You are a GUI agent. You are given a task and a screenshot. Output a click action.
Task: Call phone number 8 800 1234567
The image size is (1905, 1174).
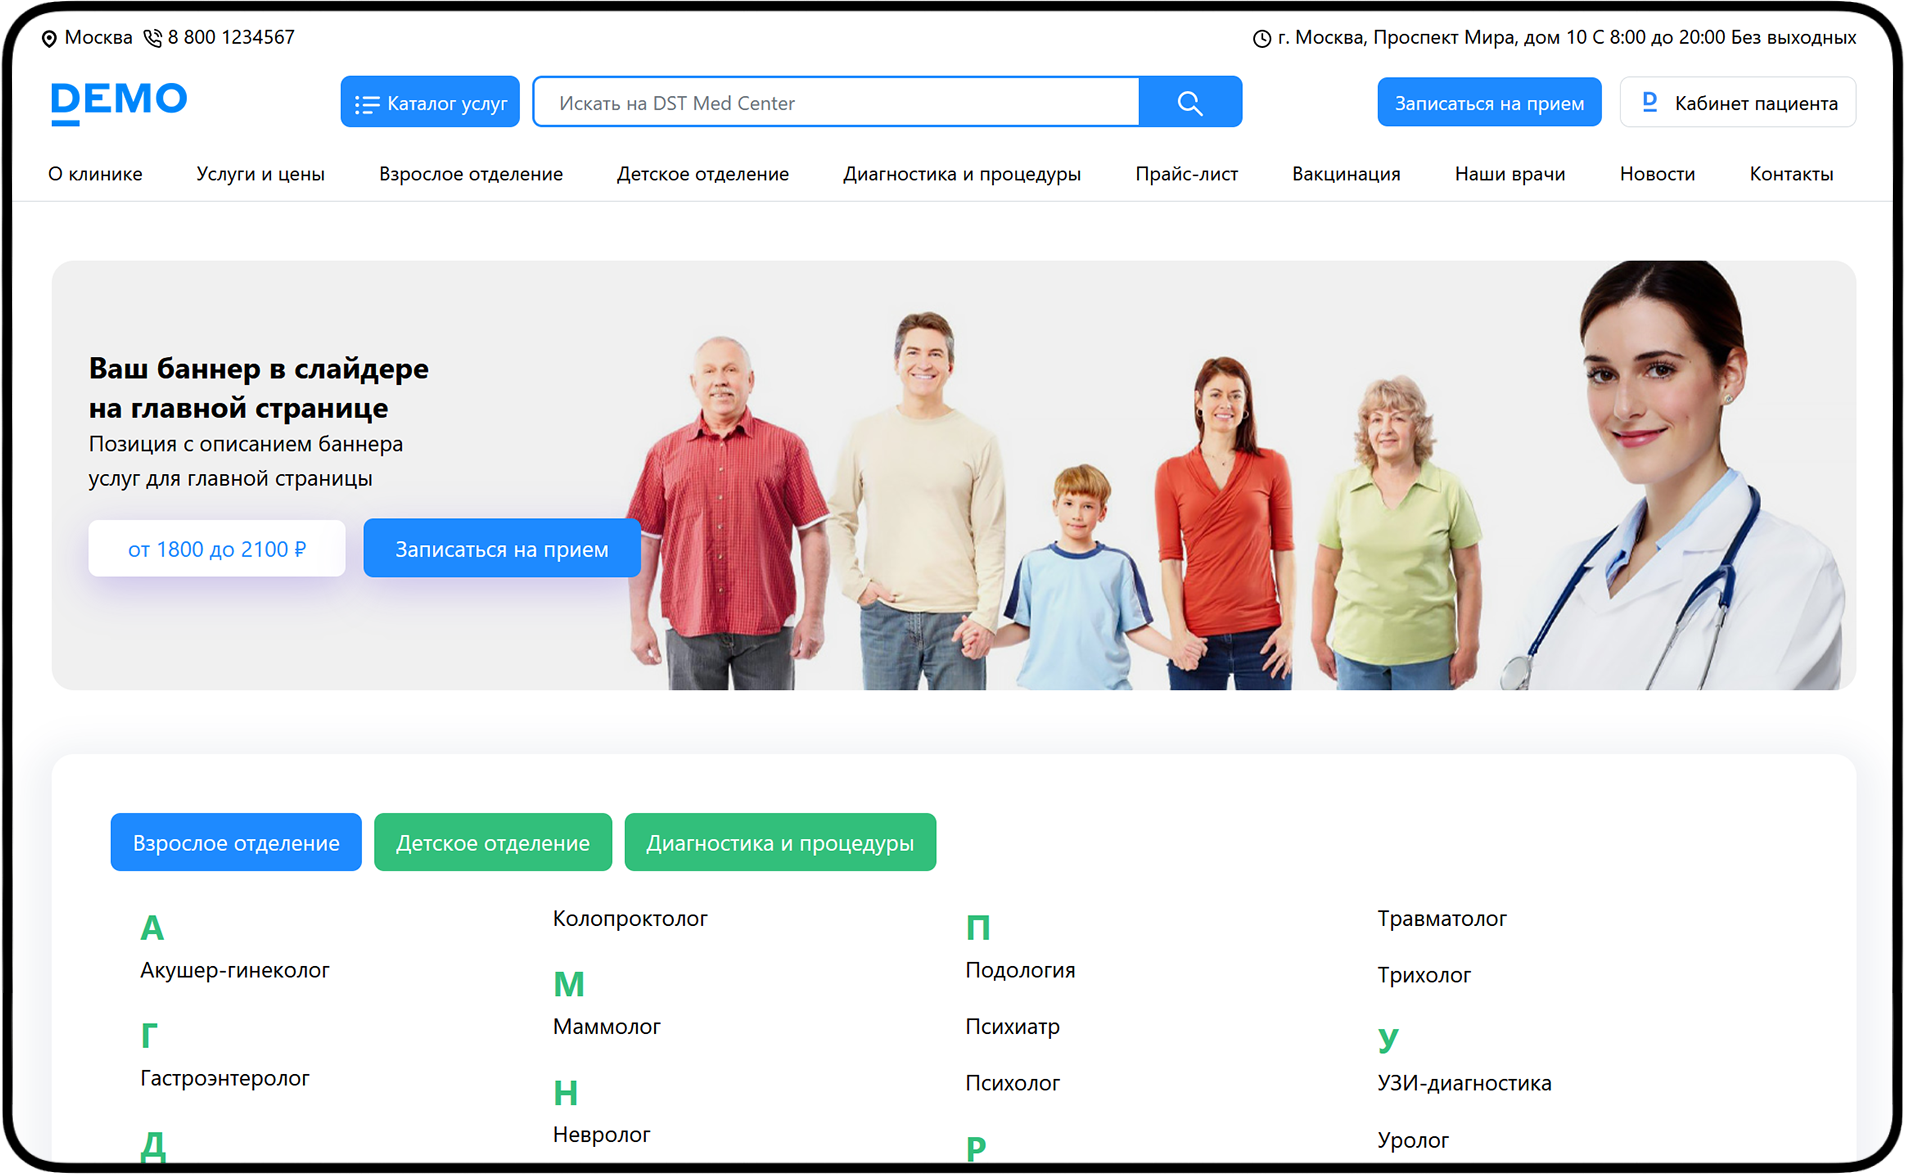231,37
